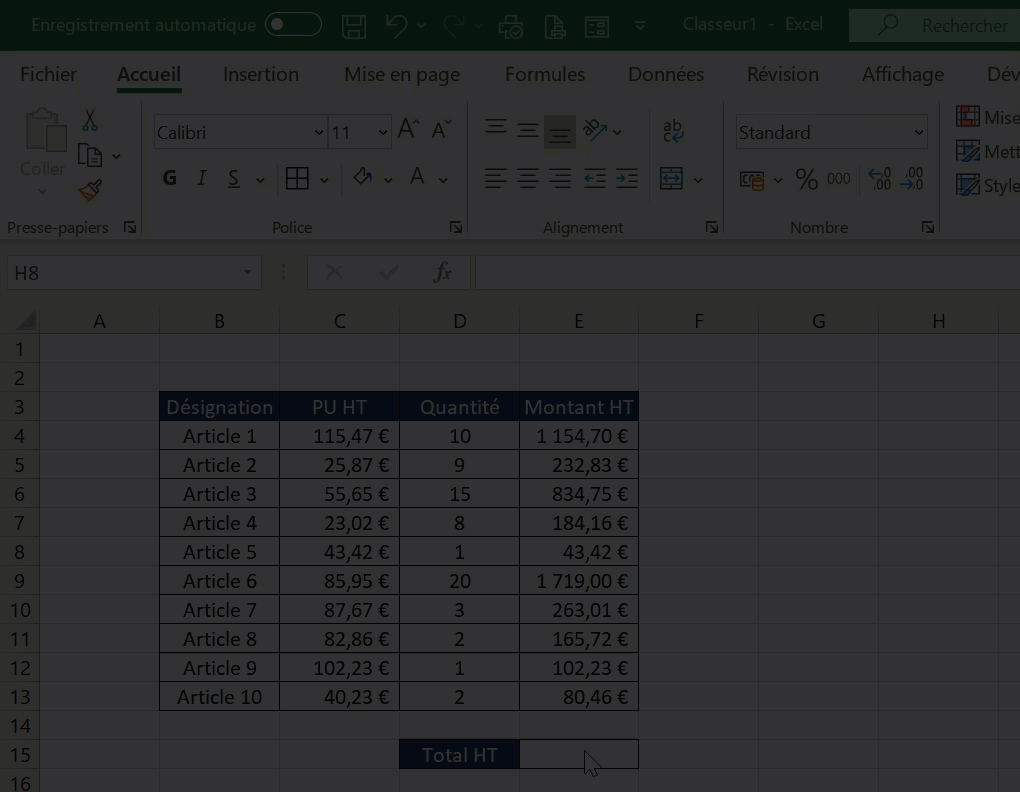Click the Cut scissors icon
The width and height of the screenshot is (1020, 792).
click(90, 121)
